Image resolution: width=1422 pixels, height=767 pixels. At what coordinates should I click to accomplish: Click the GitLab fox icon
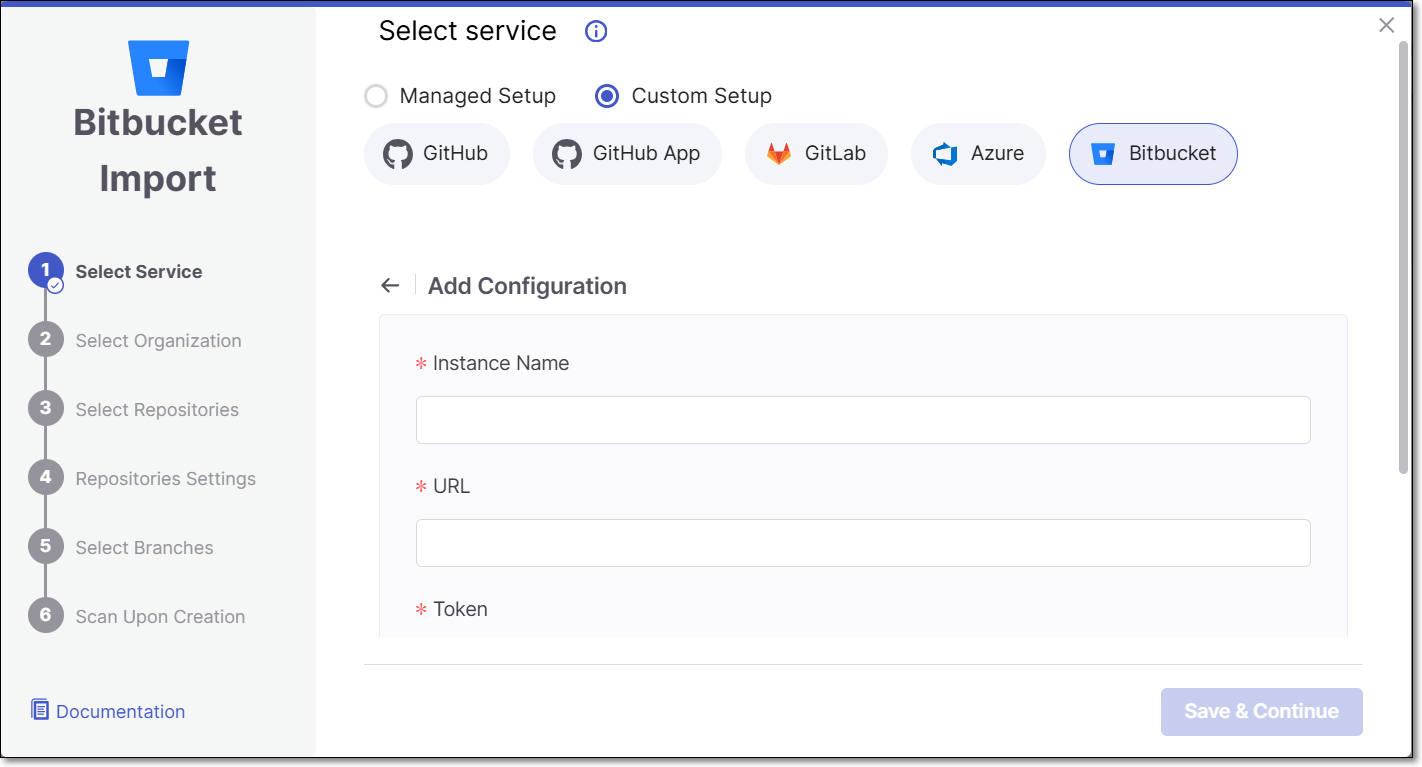click(778, 154)
